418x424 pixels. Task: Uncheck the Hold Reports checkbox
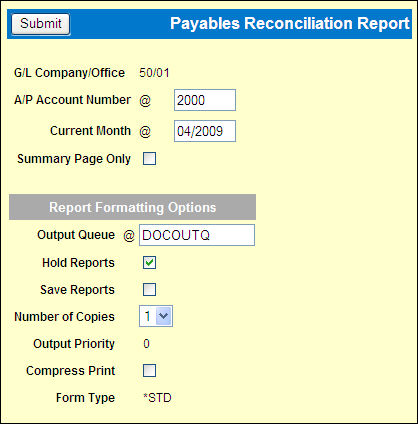point(149,263)
